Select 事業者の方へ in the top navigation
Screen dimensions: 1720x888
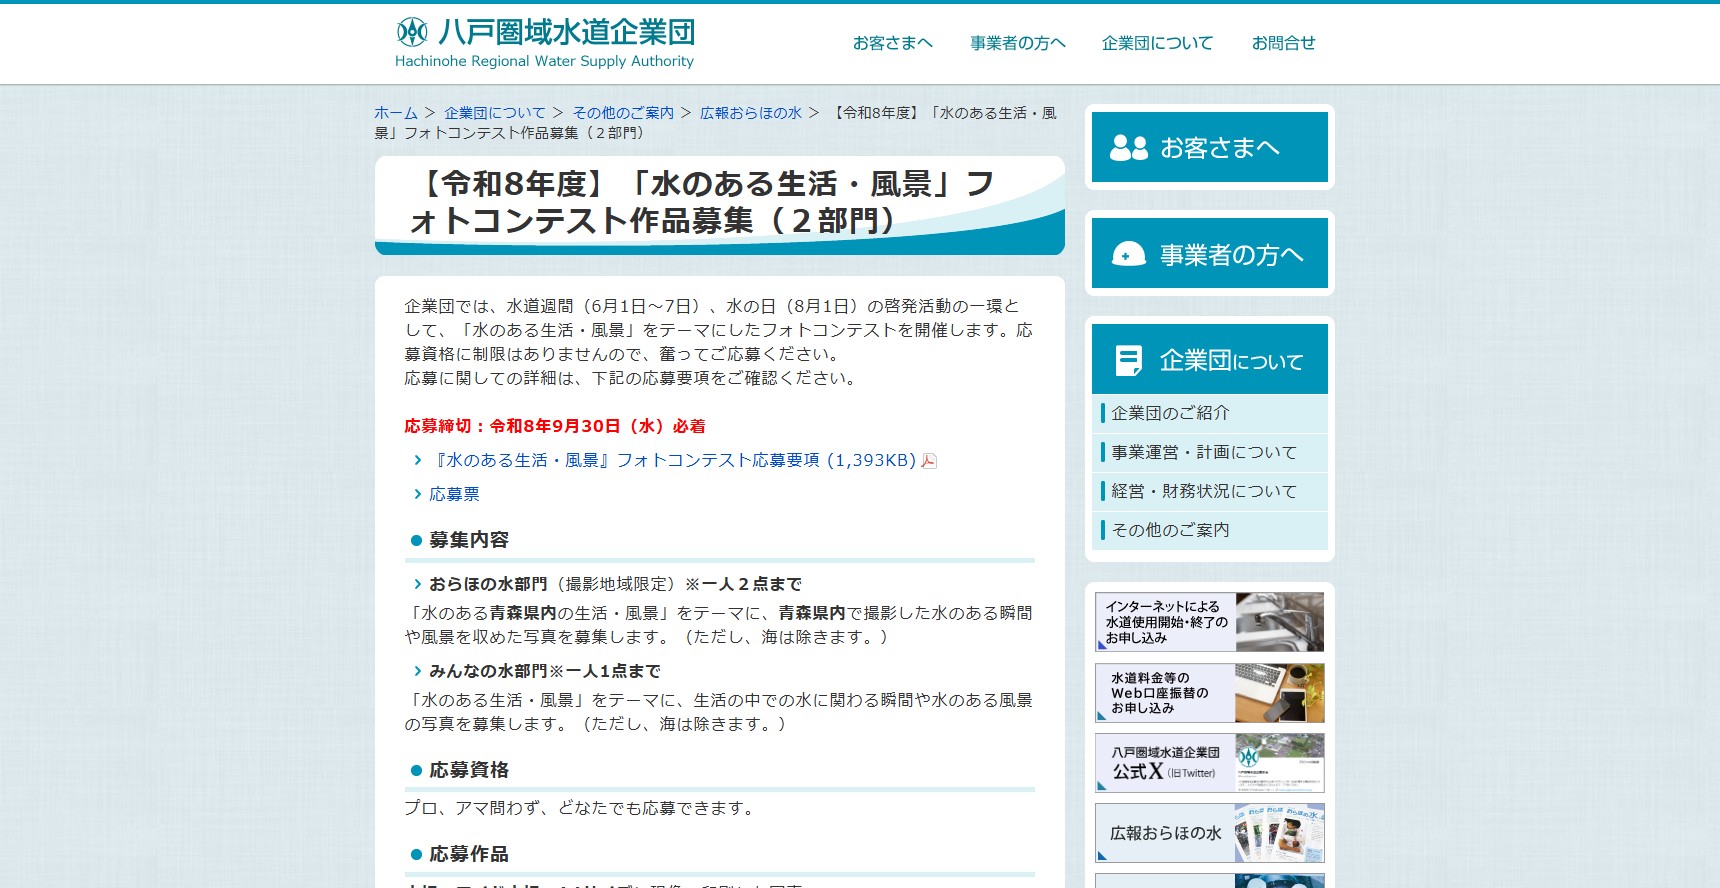pos(1017,43)
